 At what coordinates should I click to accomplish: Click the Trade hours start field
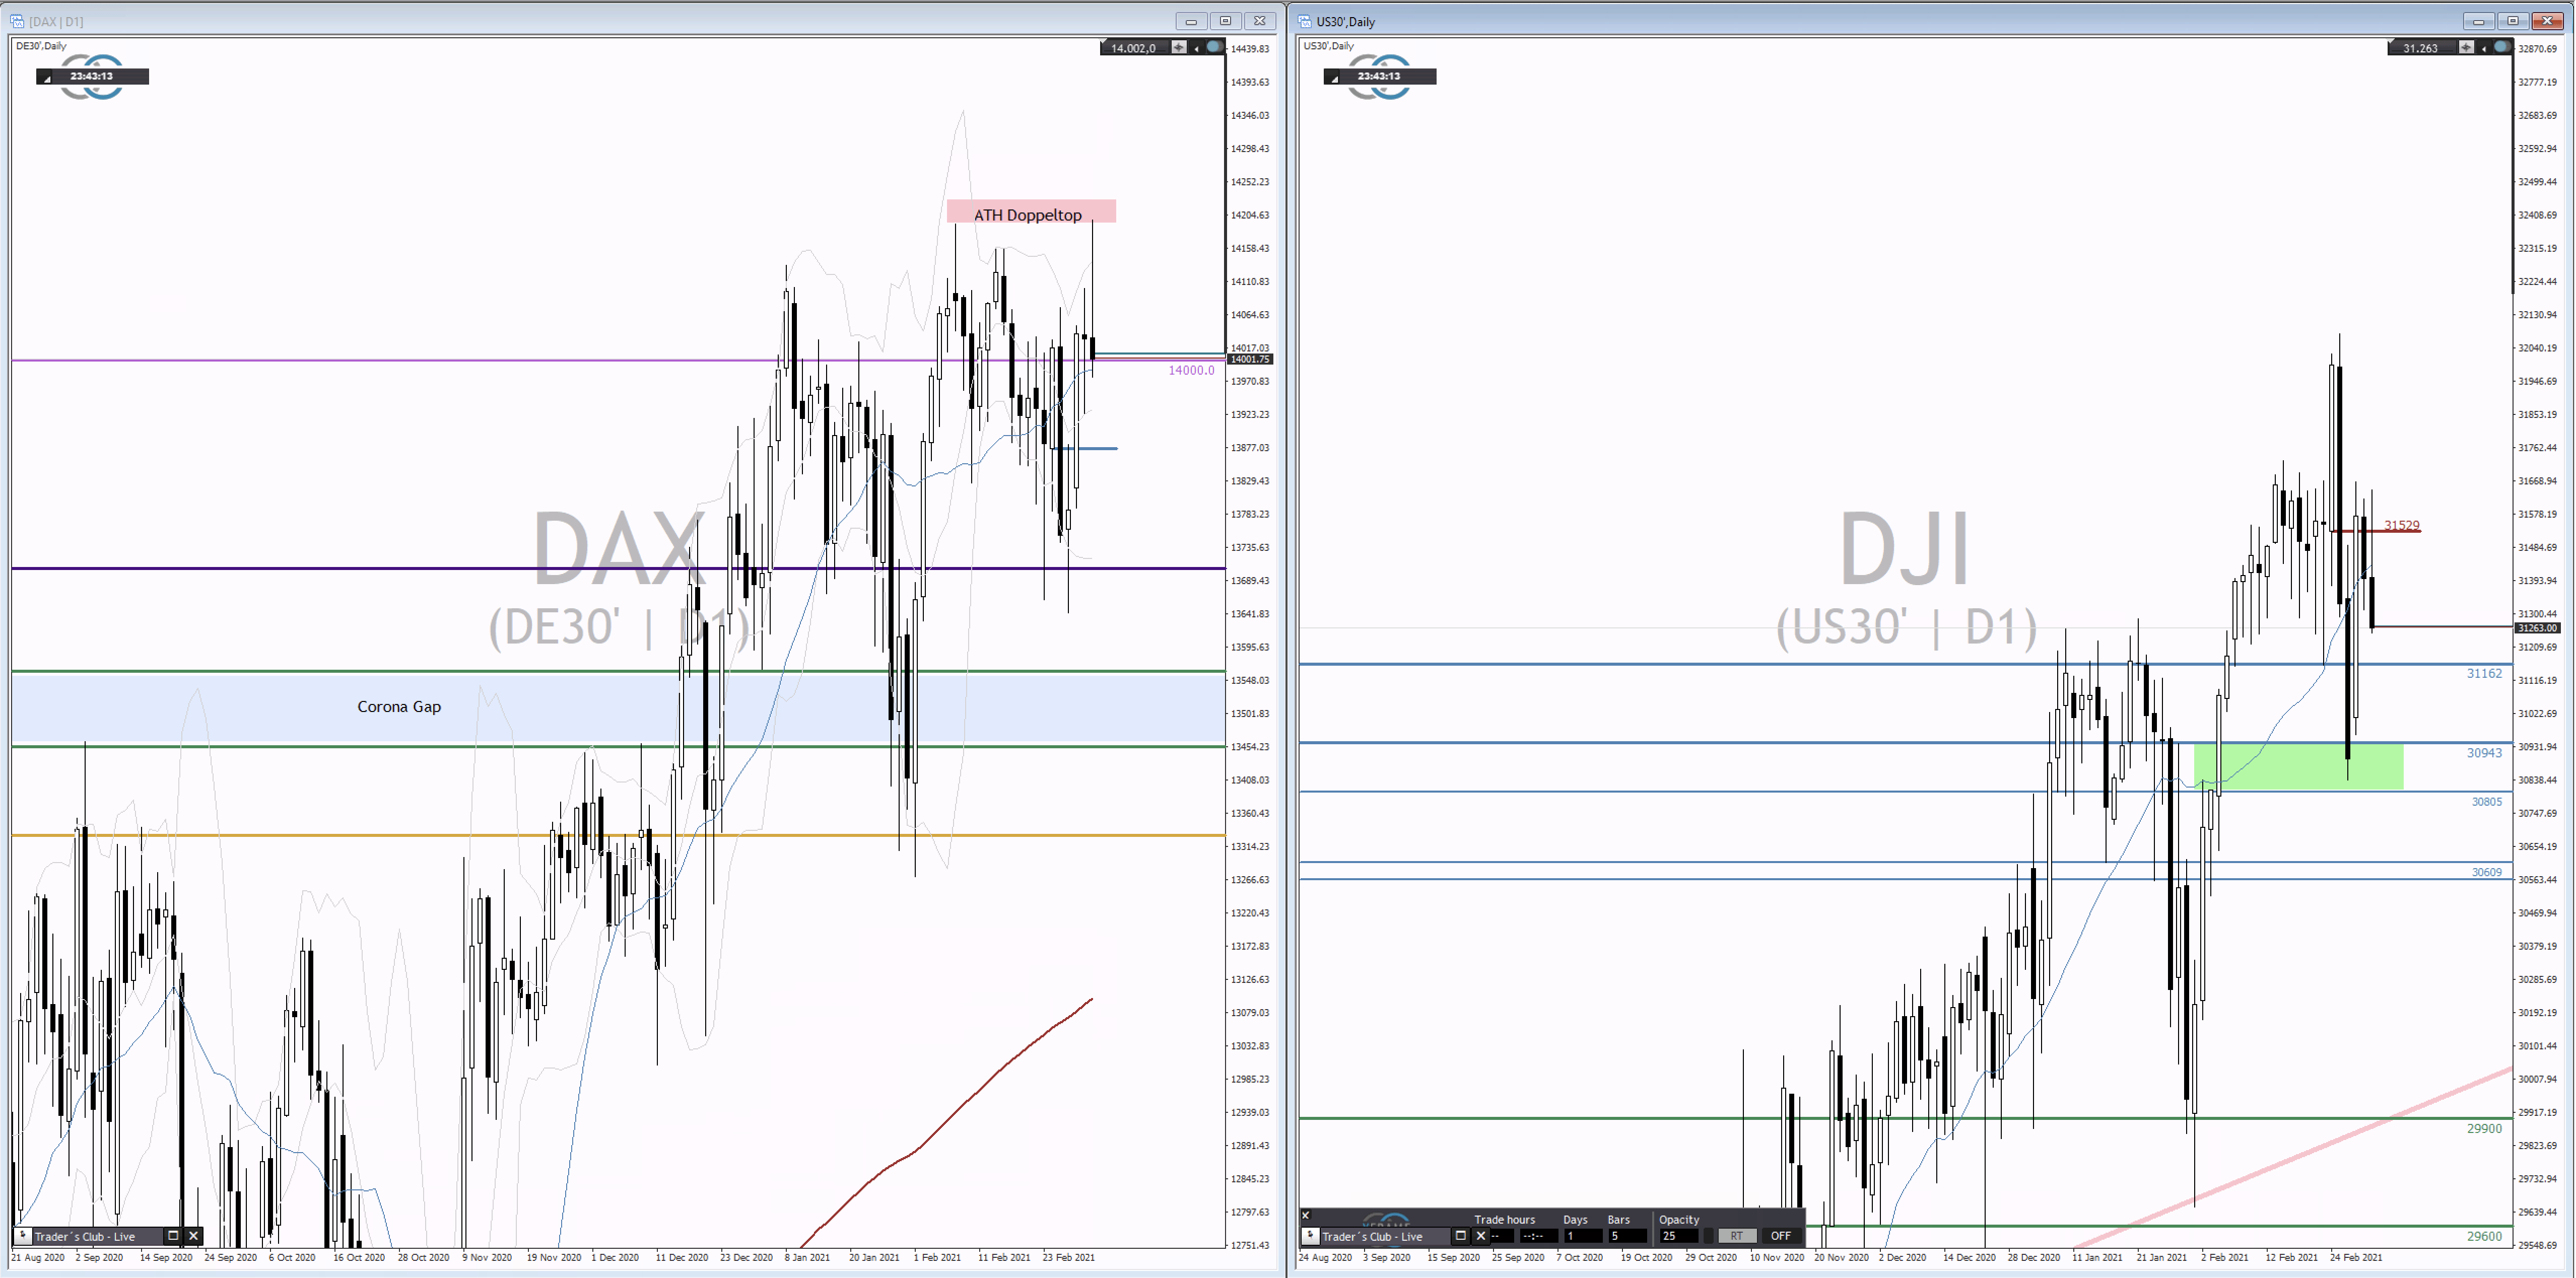pyautogui.click(x=1502, y=1236)
